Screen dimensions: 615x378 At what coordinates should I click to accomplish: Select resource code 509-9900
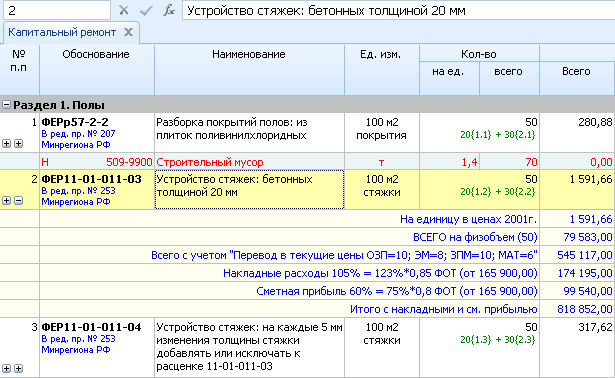(x=129, y=162)
